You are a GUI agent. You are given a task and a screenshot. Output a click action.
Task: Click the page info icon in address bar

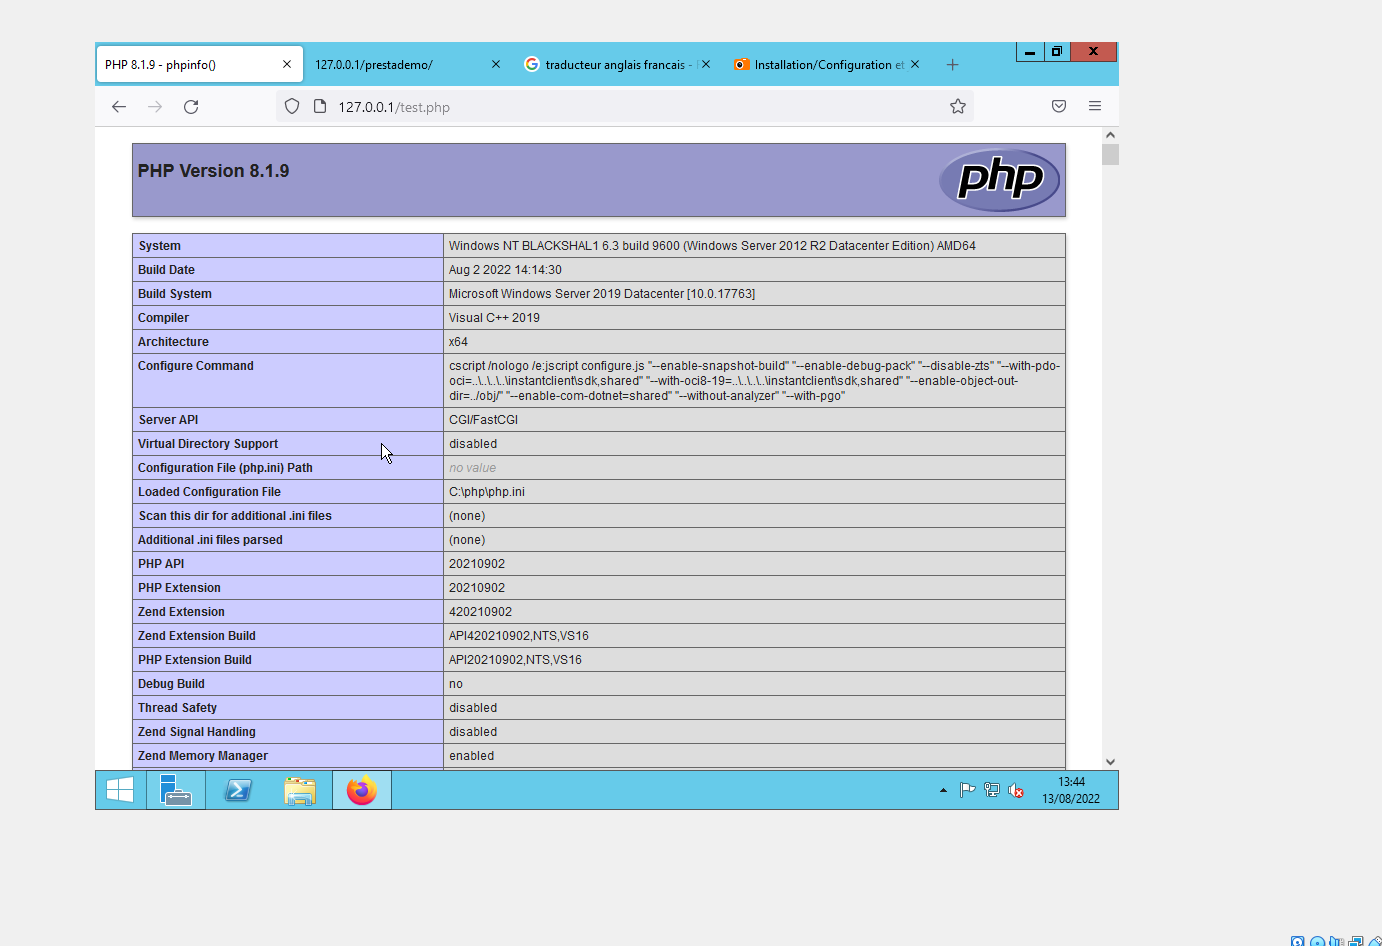(x=320, y=107)
